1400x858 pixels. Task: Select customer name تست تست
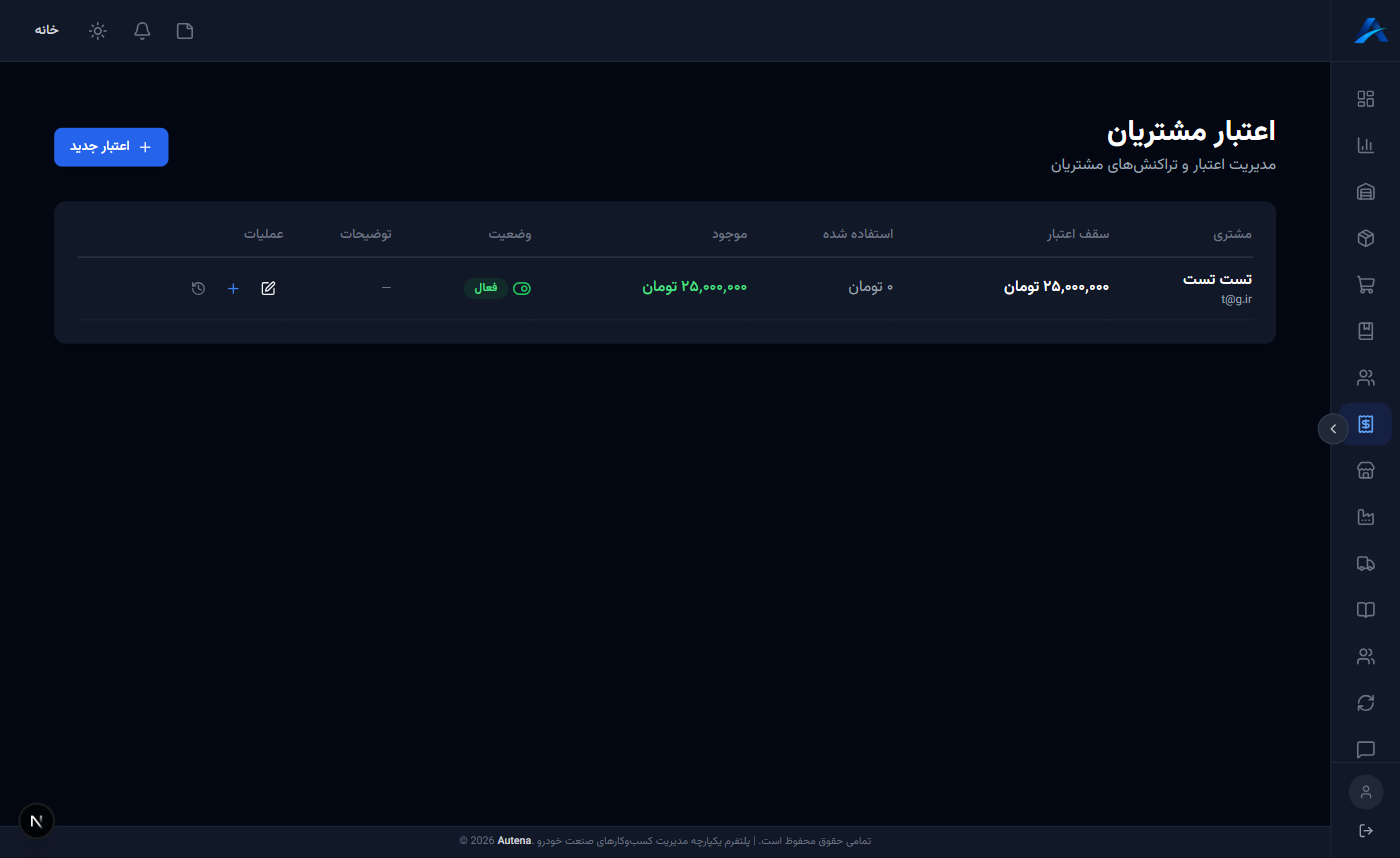1217,279
